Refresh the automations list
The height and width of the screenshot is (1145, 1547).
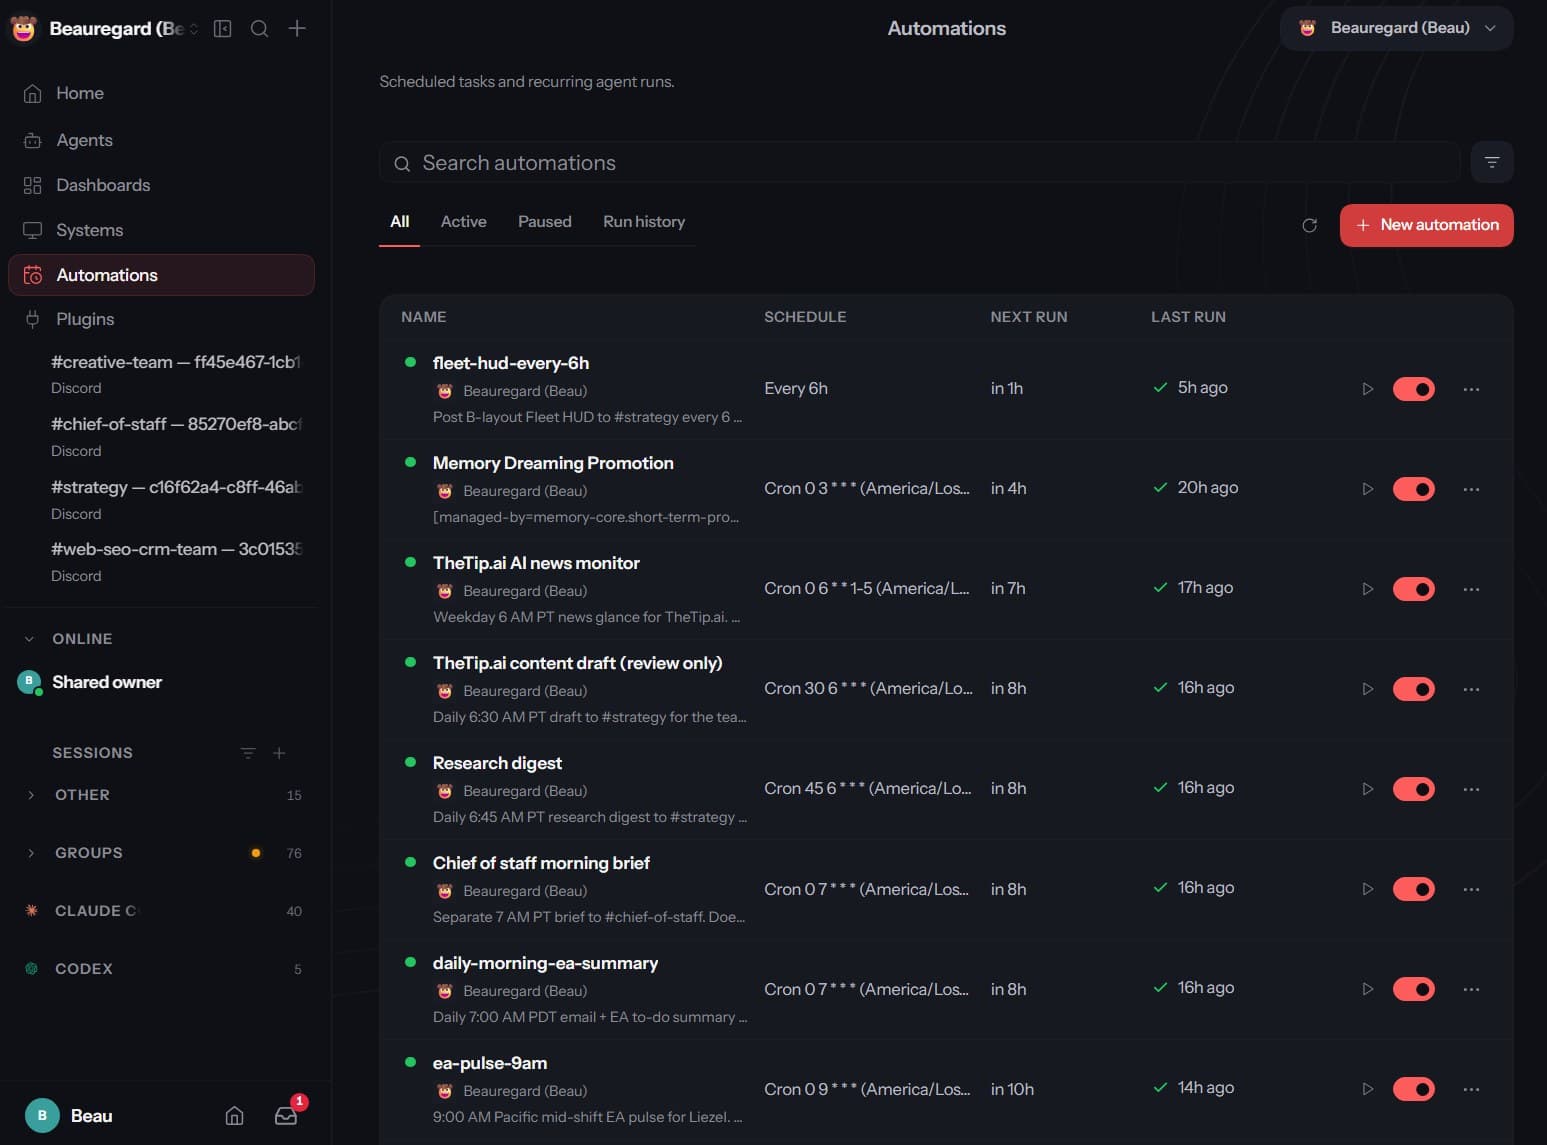pyautogui.click(x=1309, y=225)
